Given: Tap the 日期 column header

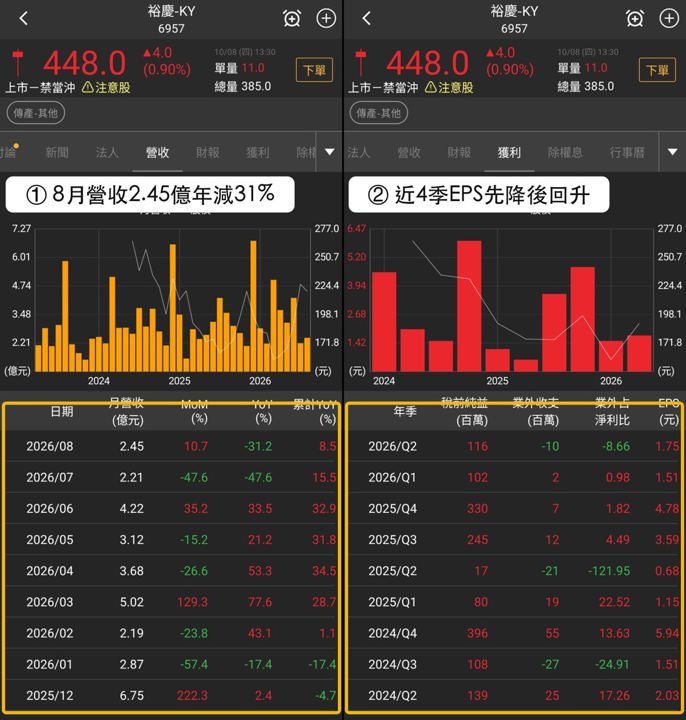Looking at the screenshot, I should (62, 411).
